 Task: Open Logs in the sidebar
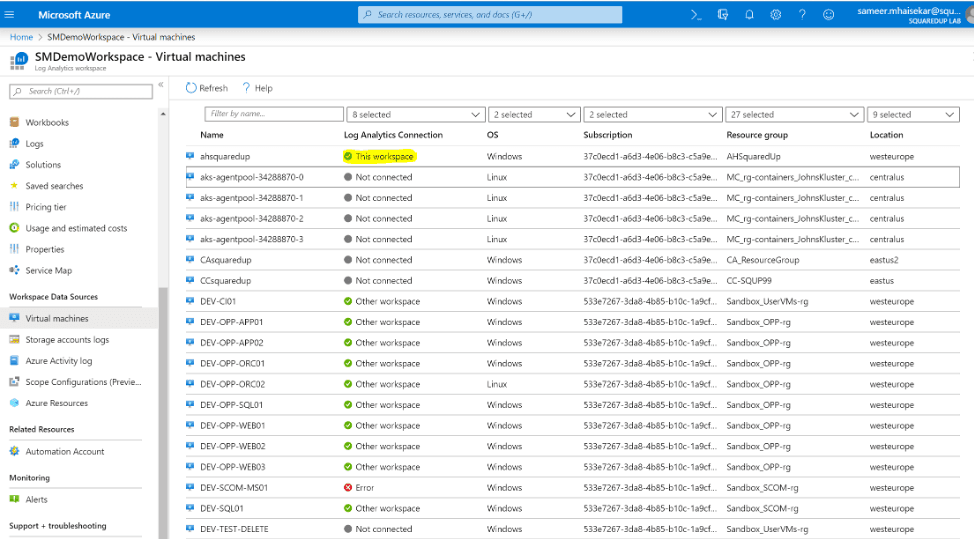point(34,144)
